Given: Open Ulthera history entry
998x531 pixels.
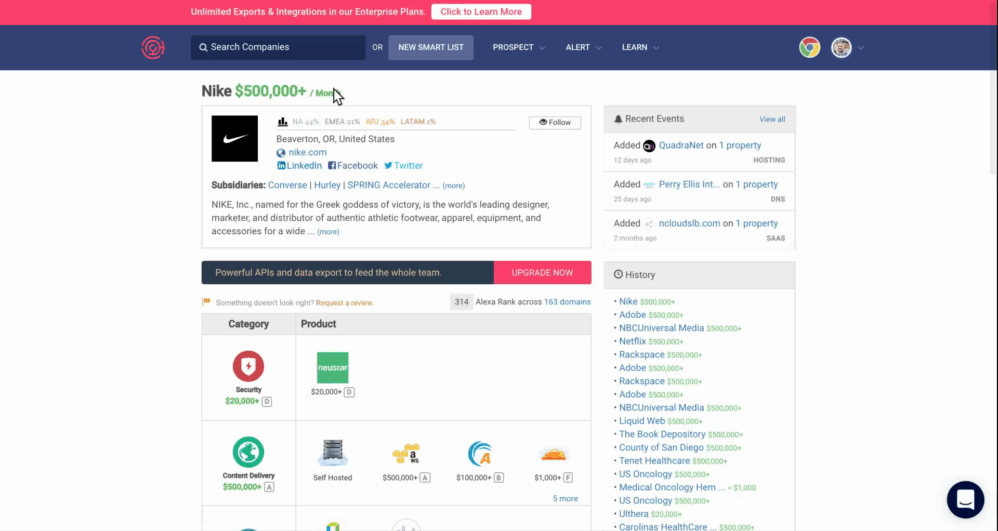Looking at the screenshot, I should 634,514.
